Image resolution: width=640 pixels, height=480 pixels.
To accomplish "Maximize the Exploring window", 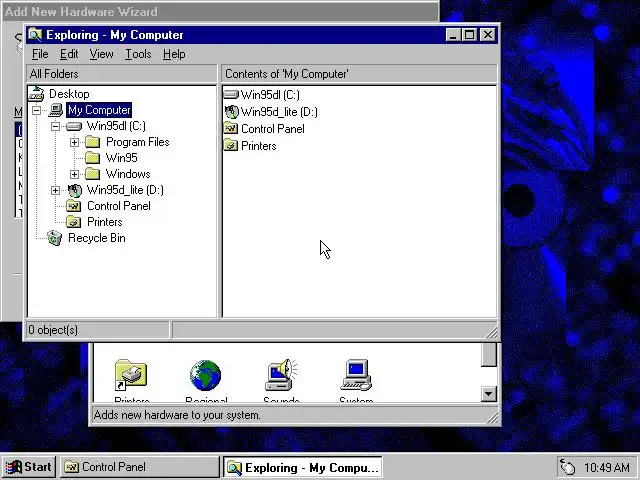I will [469, 35].
